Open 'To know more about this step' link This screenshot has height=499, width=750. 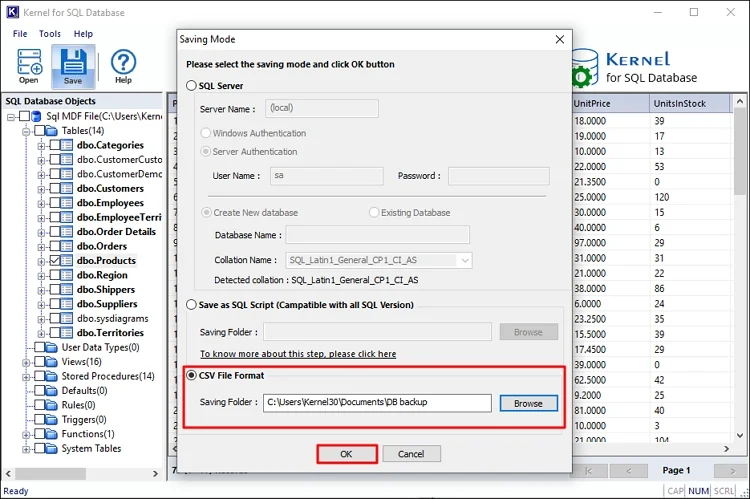(x=298, y=354)
